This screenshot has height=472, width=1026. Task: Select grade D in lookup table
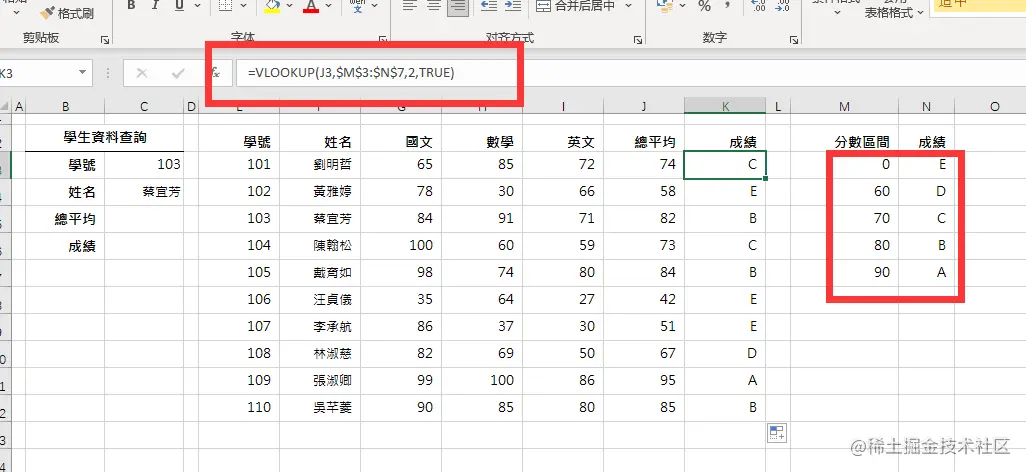[926, 191]
